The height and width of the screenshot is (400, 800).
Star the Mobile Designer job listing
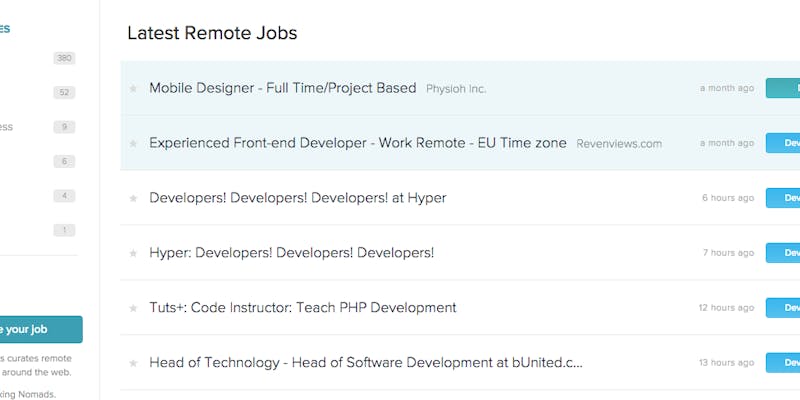pyautogui.click(x=133, y=89)
